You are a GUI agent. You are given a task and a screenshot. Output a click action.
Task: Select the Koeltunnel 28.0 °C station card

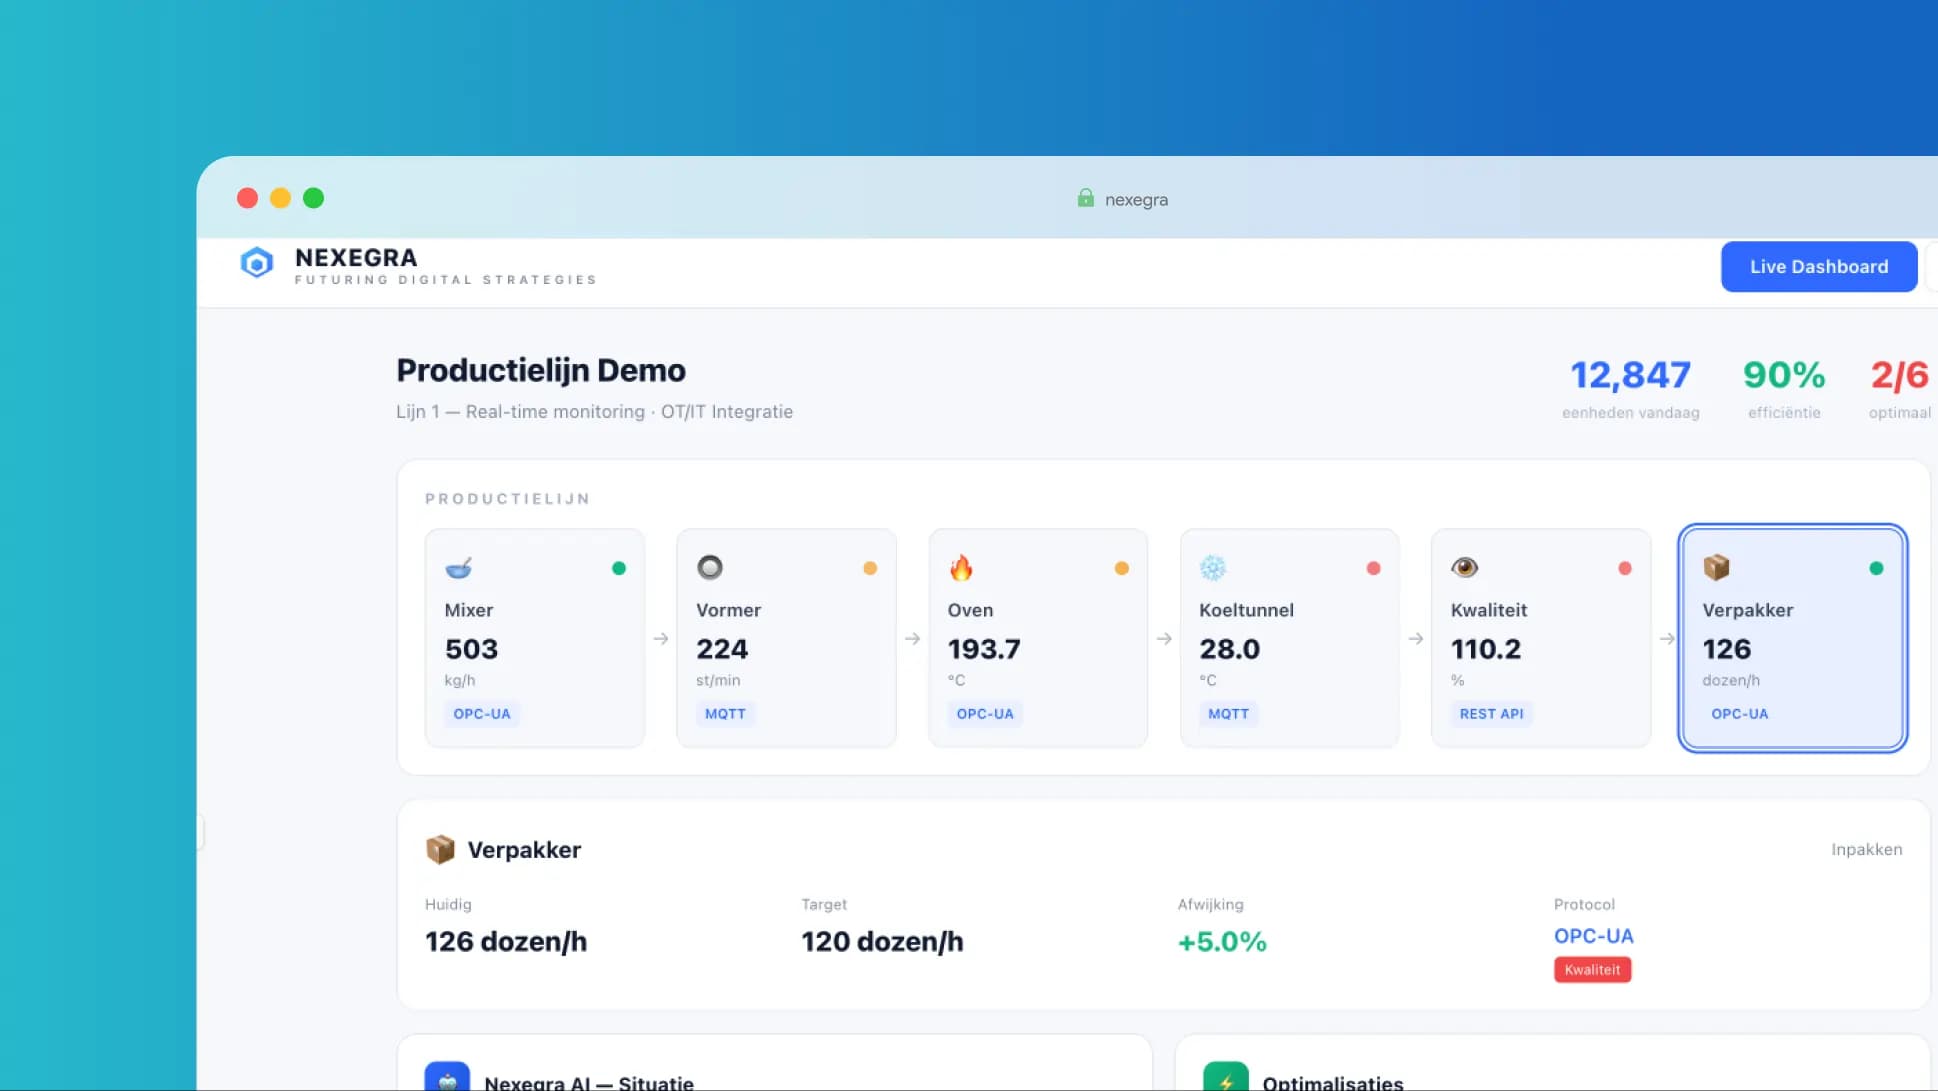coord(1289,638)
